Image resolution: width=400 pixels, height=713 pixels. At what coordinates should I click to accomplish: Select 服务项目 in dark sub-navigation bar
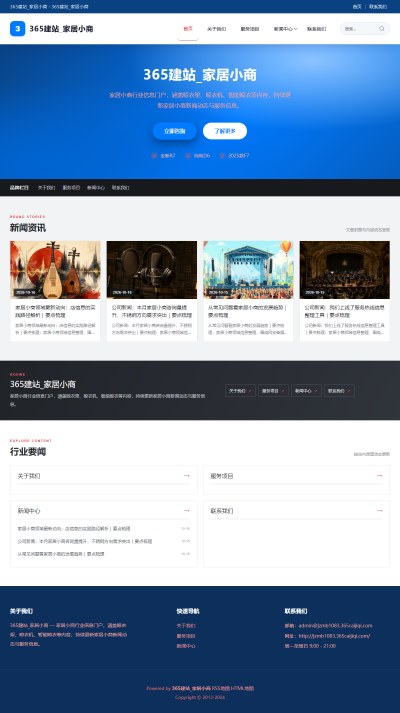[71, 187]
